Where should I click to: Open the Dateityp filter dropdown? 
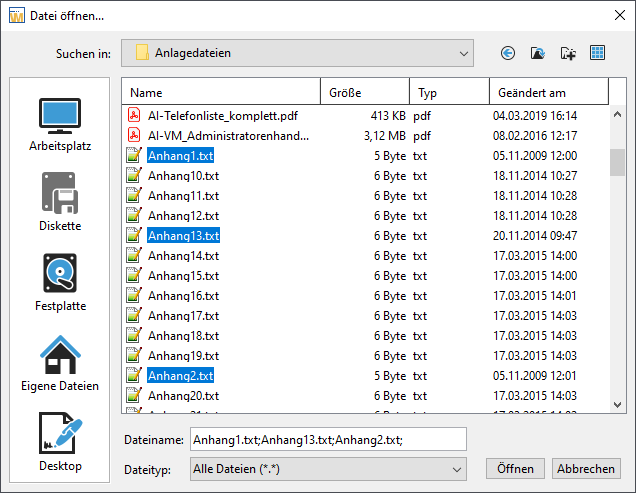pyautogui.click(x=328, y=469)
